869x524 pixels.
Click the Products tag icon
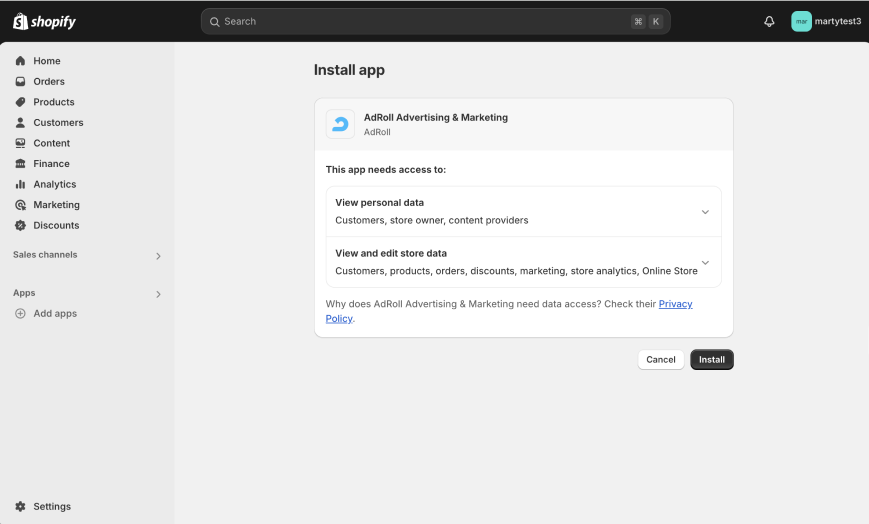(x=20, y=102)
